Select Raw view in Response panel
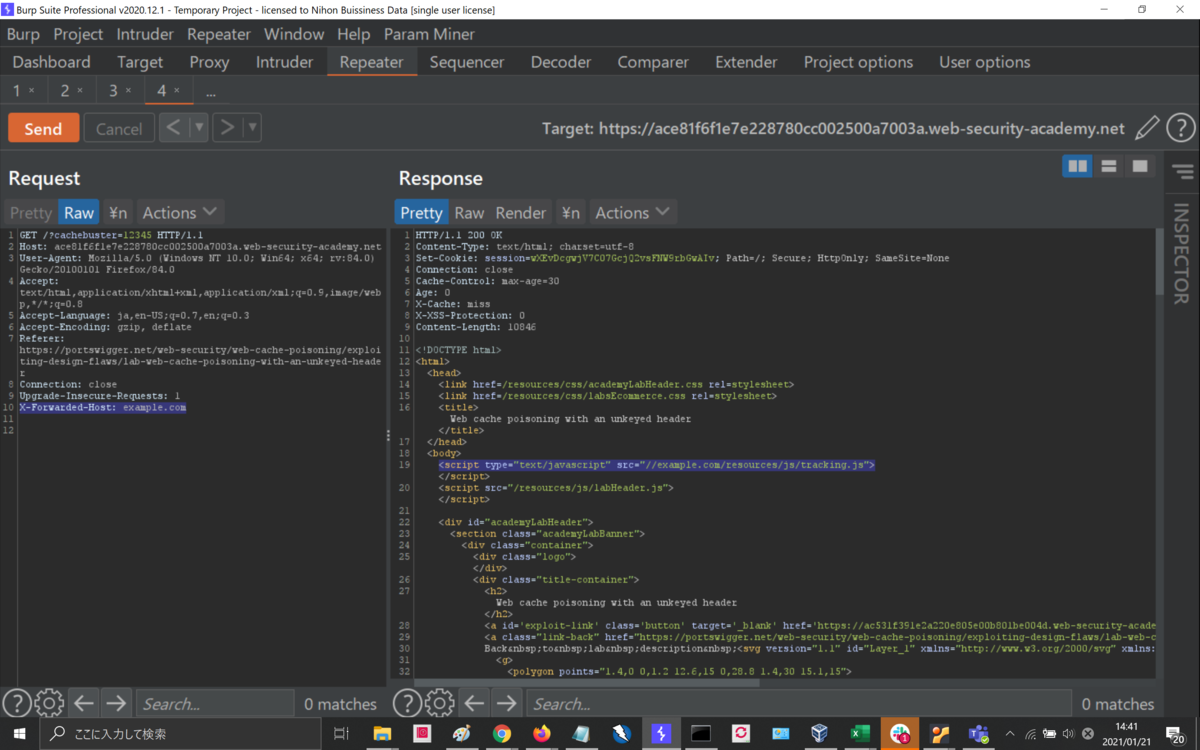1200x750 pixels. (x=469, y=212)
